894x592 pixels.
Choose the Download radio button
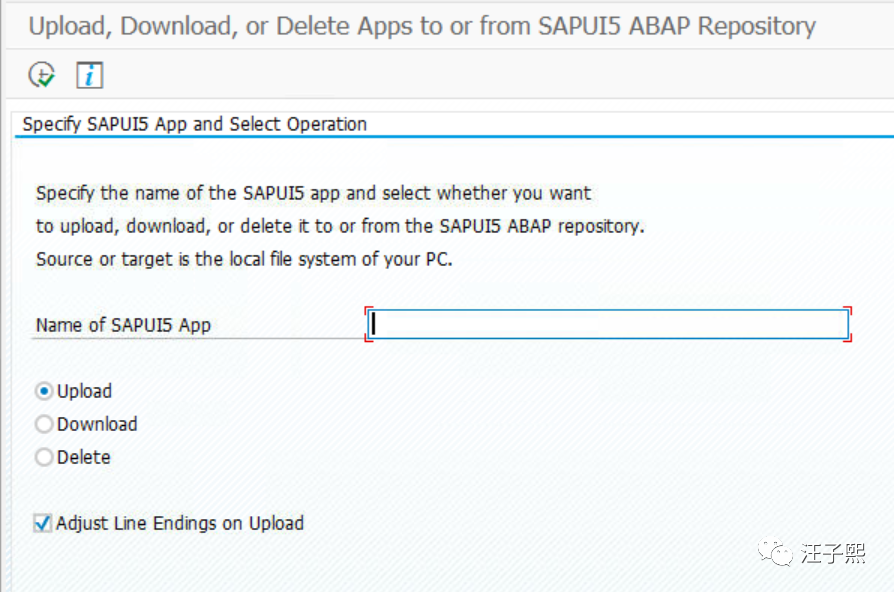pyautogui.click(x=44, y=425)
